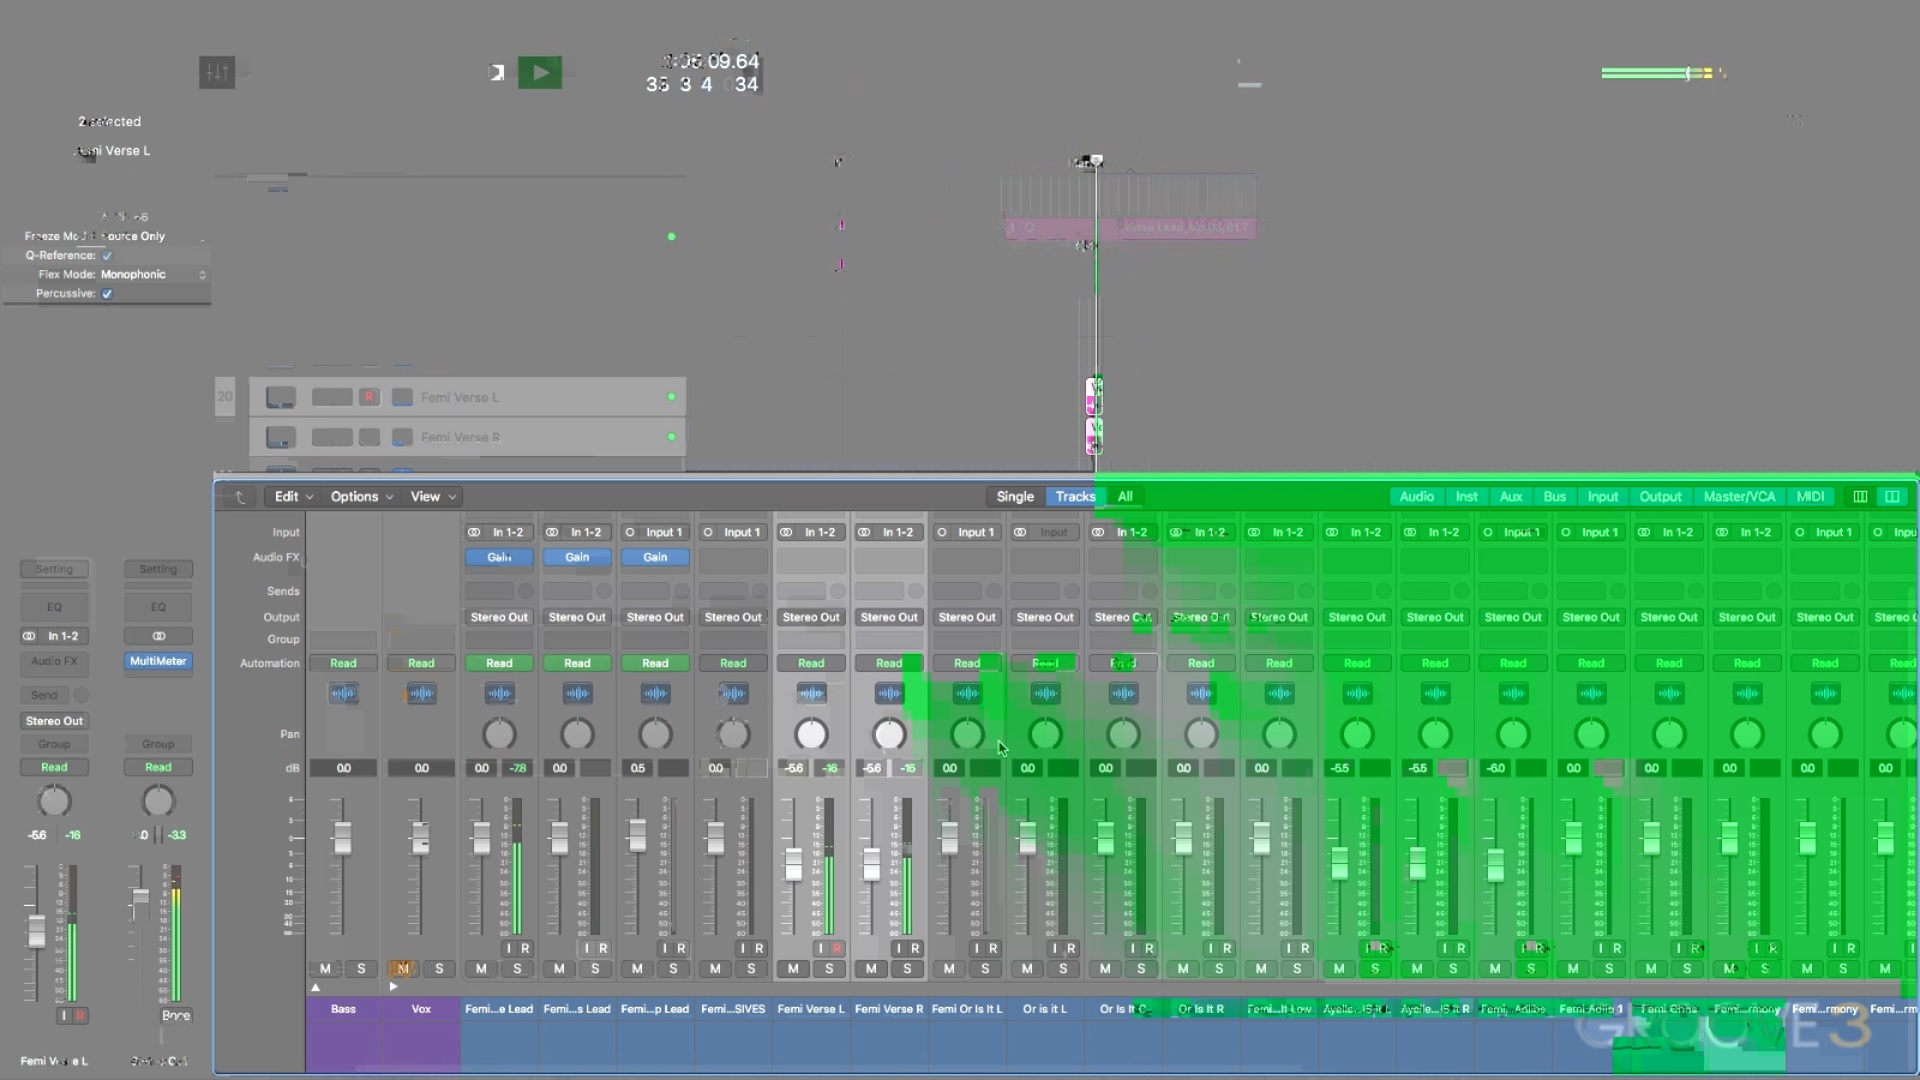
Task: Click wide channel strips view icon
Action: [1892, 497]
